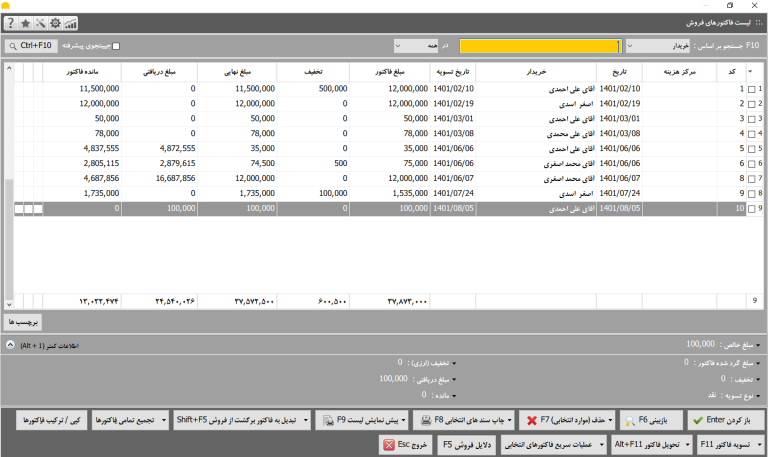This screenshot has height=457, width=768.
Task: Enable the advanced search checkbox
Action: (x=116, y=46)
